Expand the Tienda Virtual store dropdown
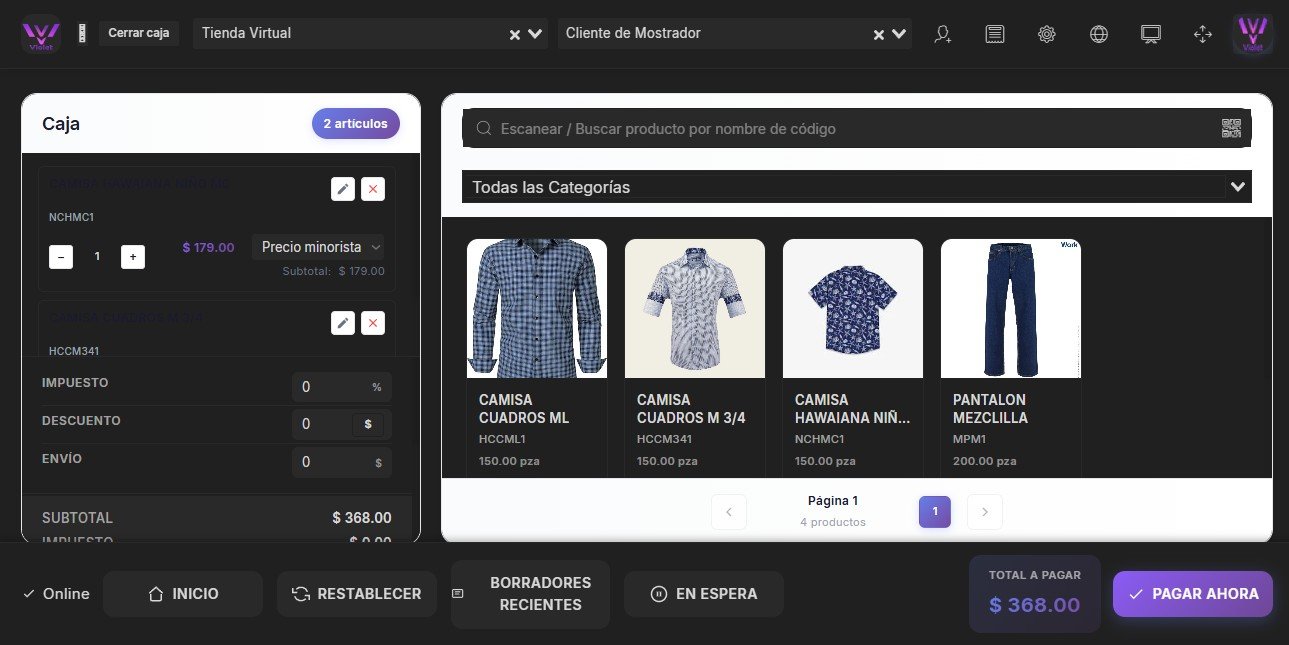 [x=536, y=33]
